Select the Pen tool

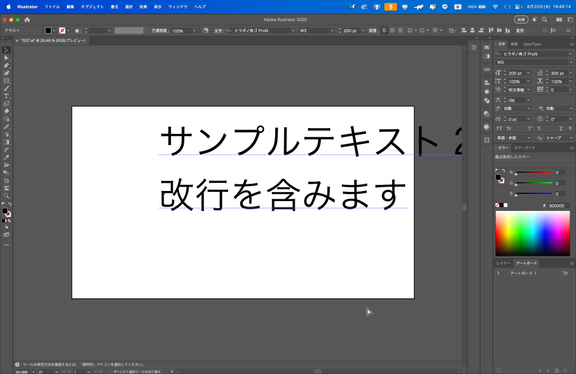click(x=6, y=65)
